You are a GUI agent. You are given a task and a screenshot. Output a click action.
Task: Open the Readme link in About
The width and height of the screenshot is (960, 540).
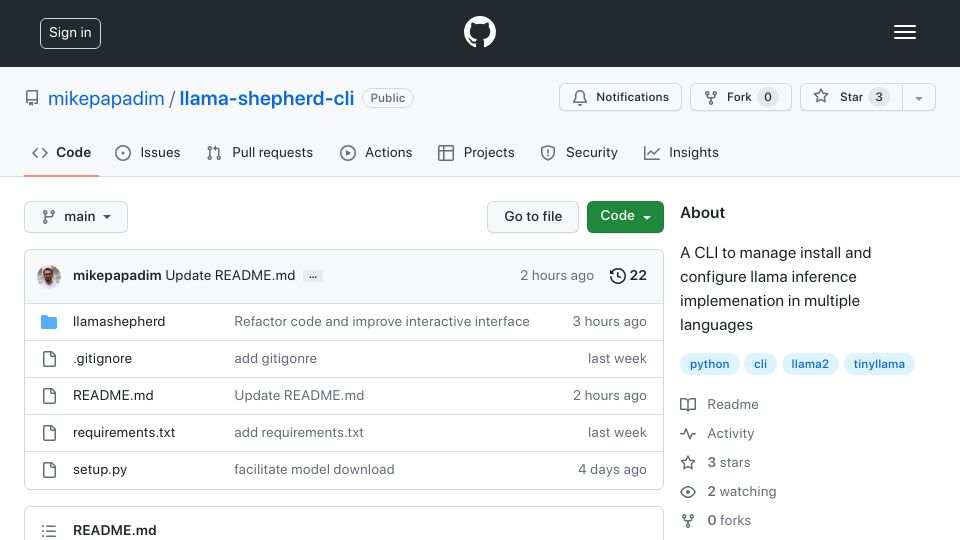tap(733, 405)
